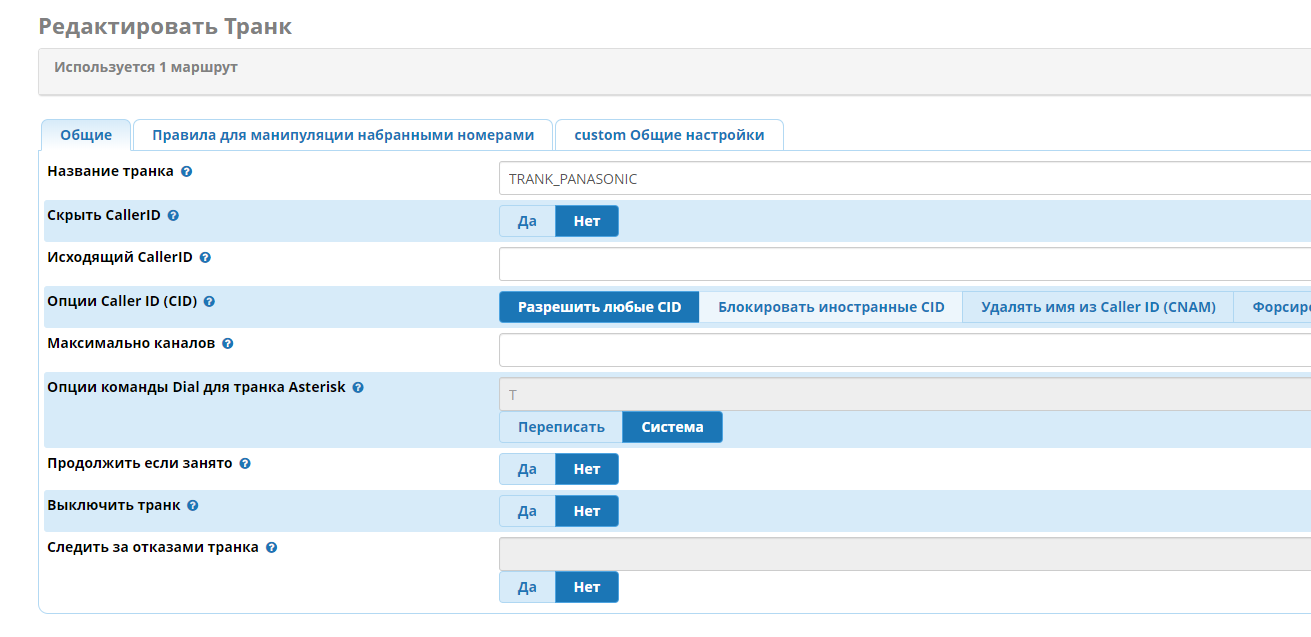Set Скрыть CallerID to Да
Screen dimensions: 1311x637
[527, 221]
